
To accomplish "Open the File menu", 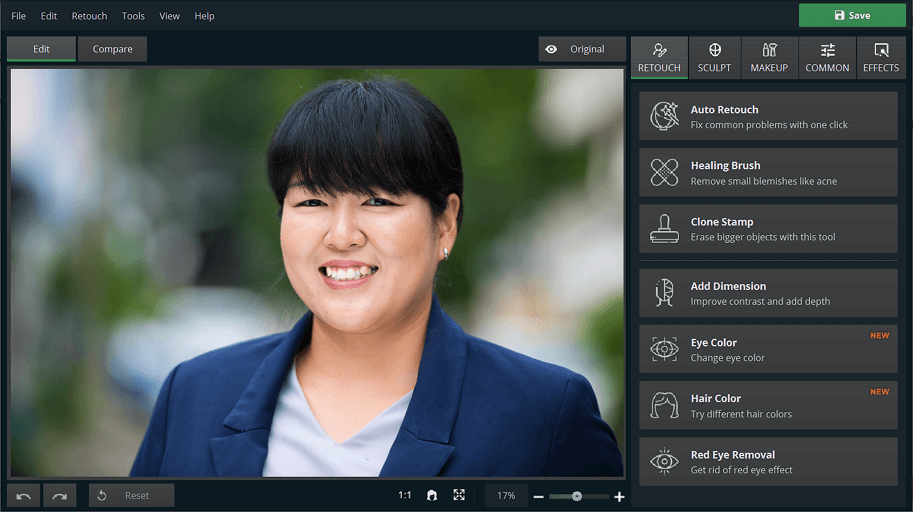I will (19, 16).
